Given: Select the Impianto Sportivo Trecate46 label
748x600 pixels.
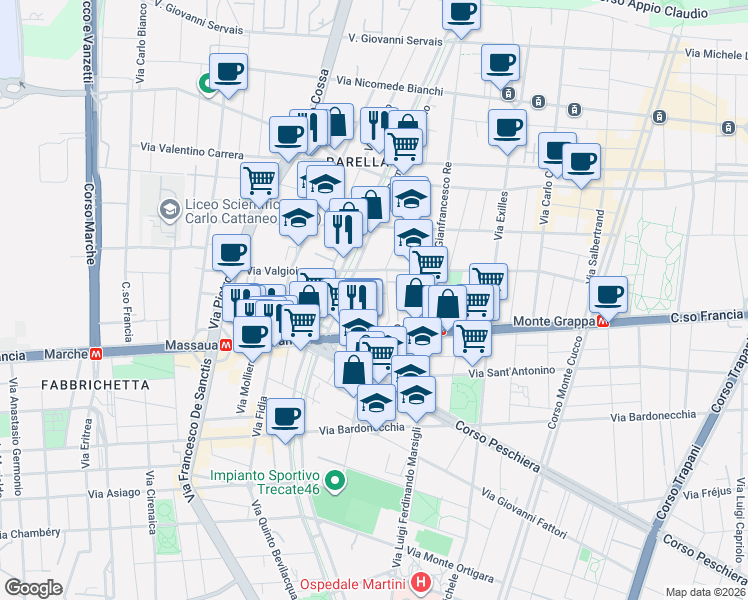Looking at the screenshot, I should coord(265,482).
